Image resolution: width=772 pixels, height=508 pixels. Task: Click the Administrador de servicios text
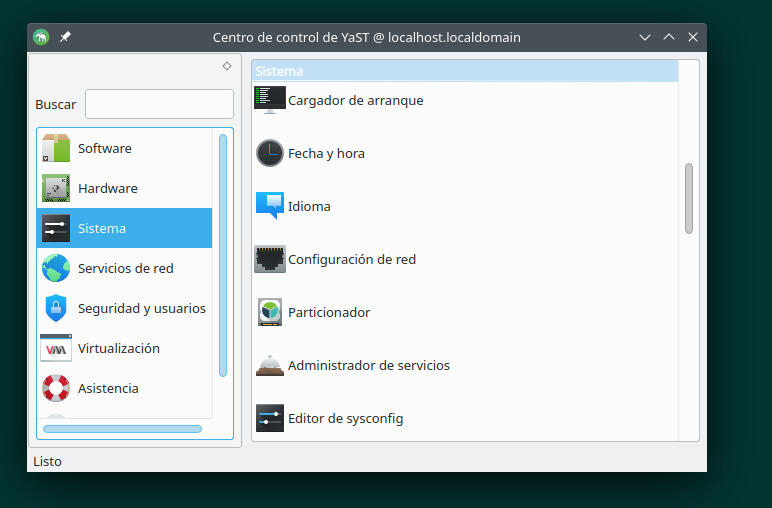pos(369,365)
